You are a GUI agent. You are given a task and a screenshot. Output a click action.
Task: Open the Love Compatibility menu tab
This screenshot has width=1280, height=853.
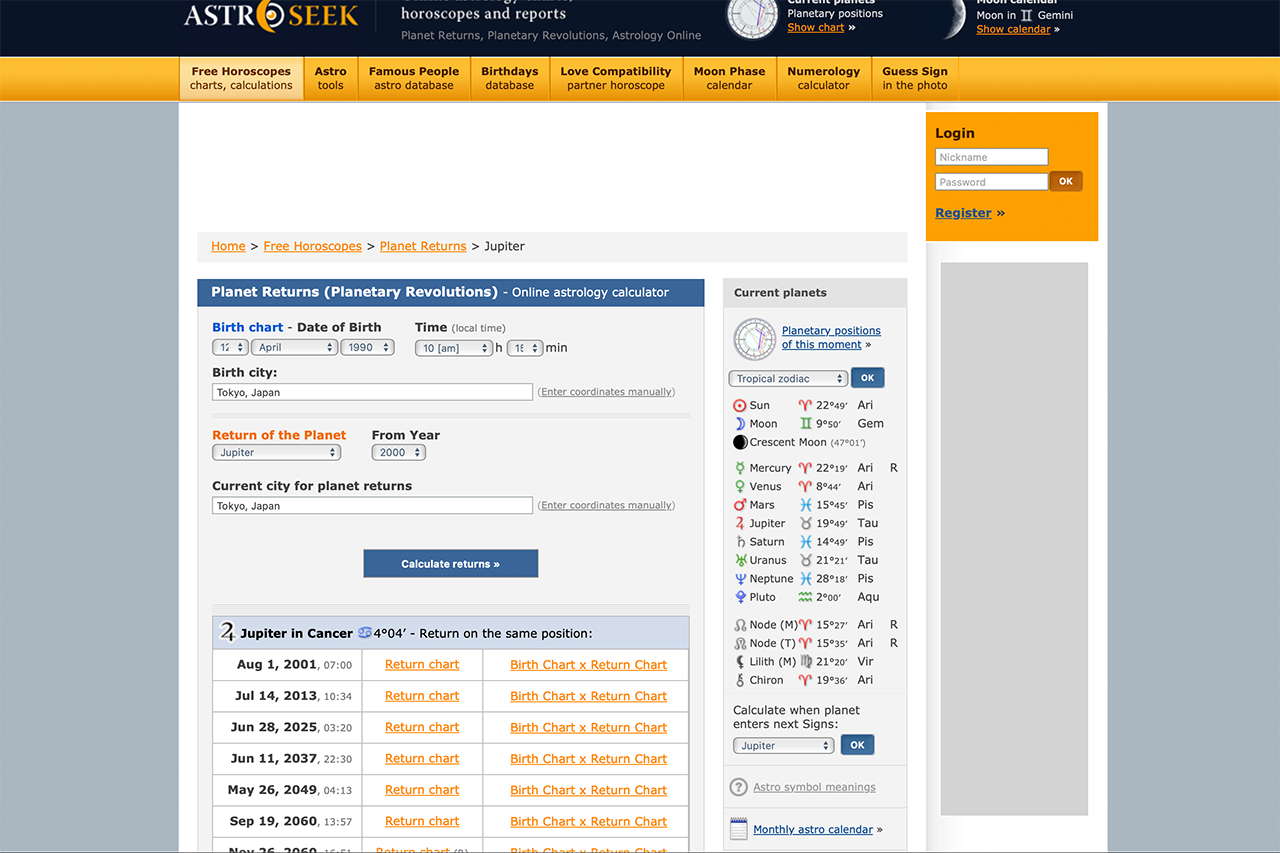pos(616,78)
